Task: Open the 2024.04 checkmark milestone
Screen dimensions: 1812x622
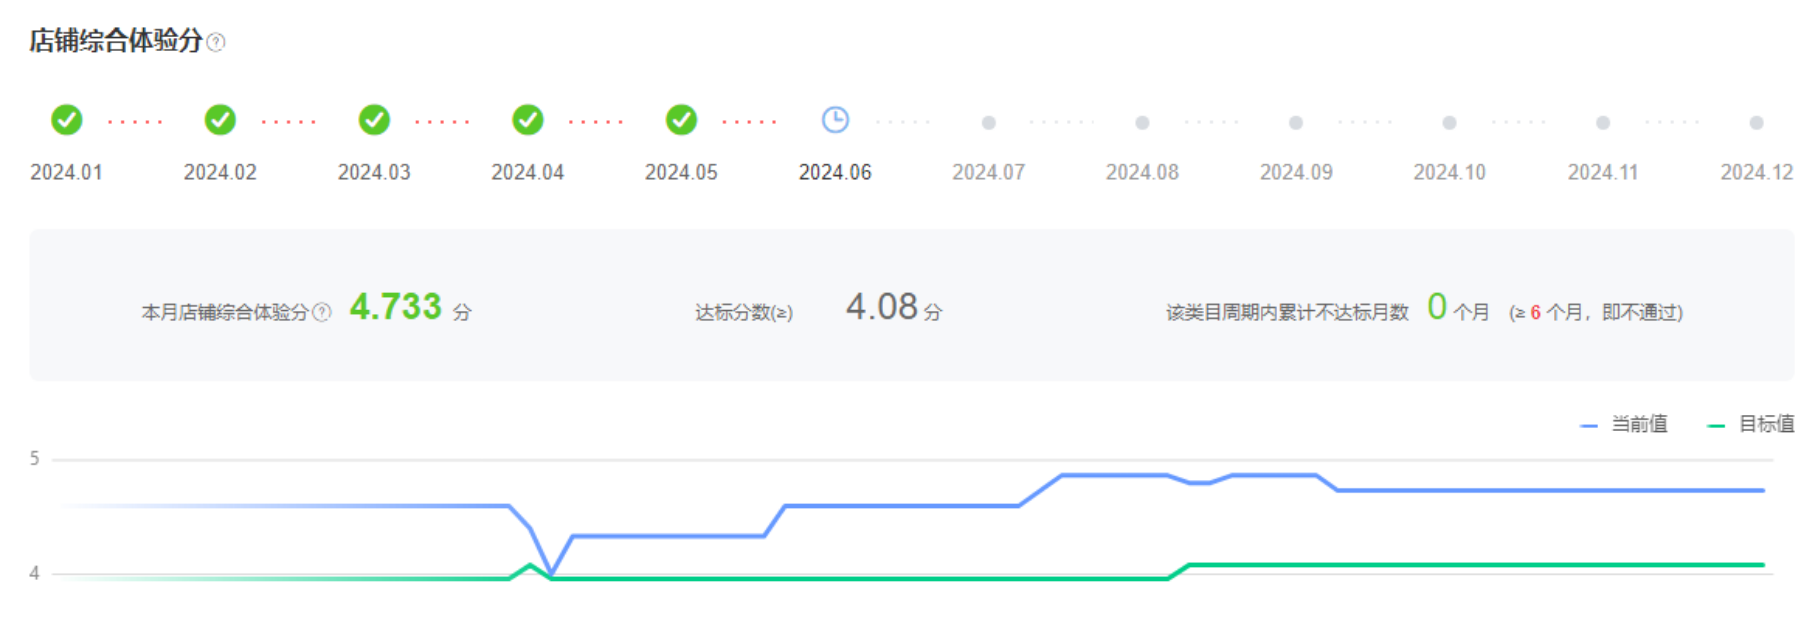Action: click(528, 120)
